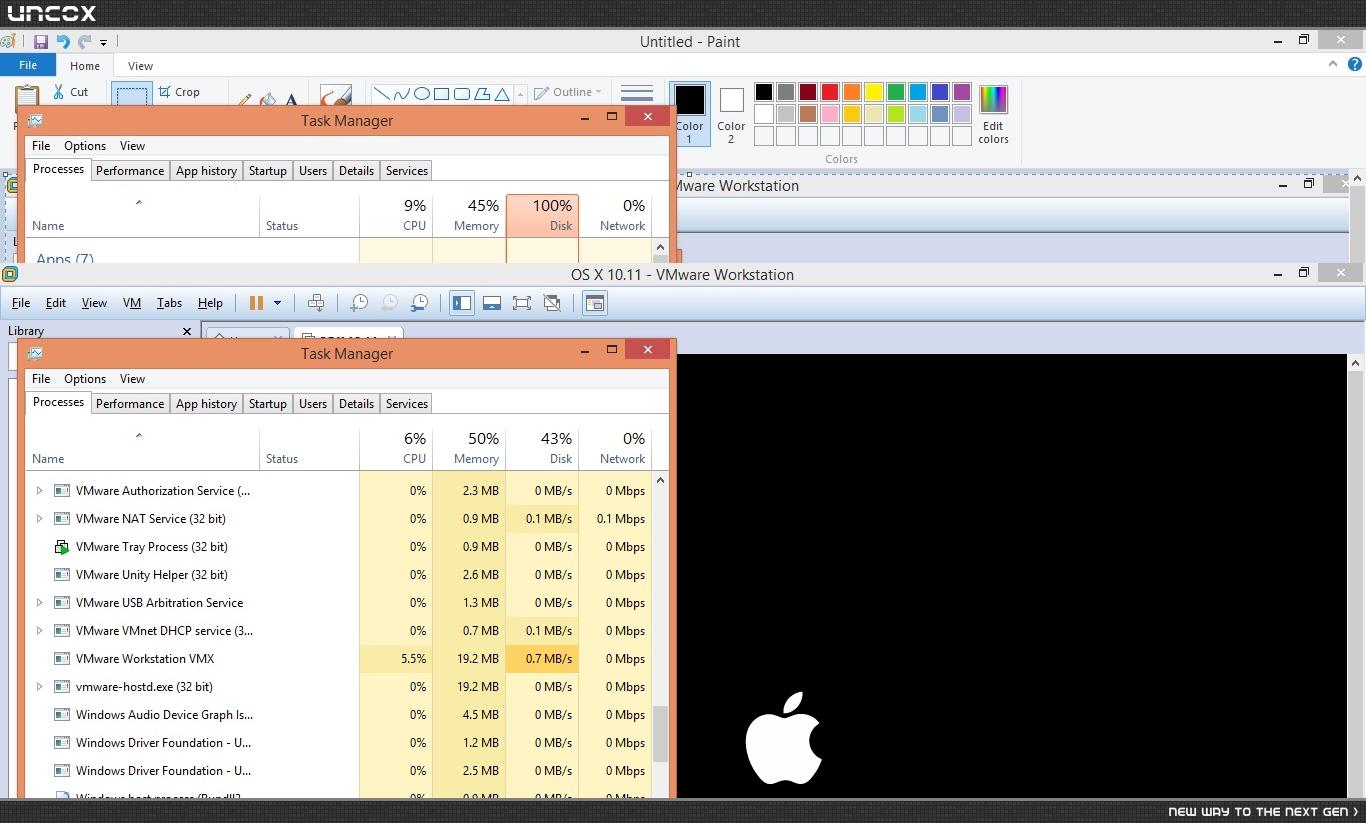Screen dimensions: 1366x823
Task: Expand the VMware NAT Service (32 bit) process
Action: [40, 519]
